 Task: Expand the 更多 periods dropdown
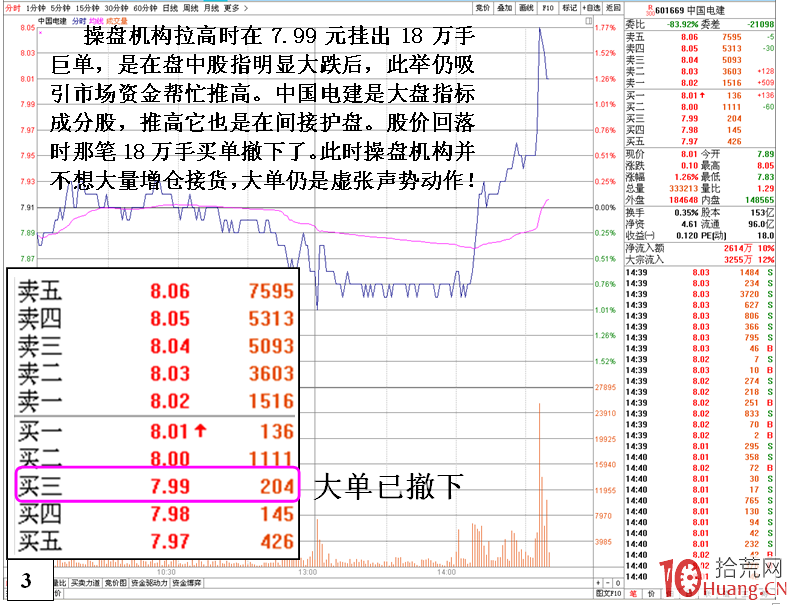pyautogui.click(x=235, y=8)
